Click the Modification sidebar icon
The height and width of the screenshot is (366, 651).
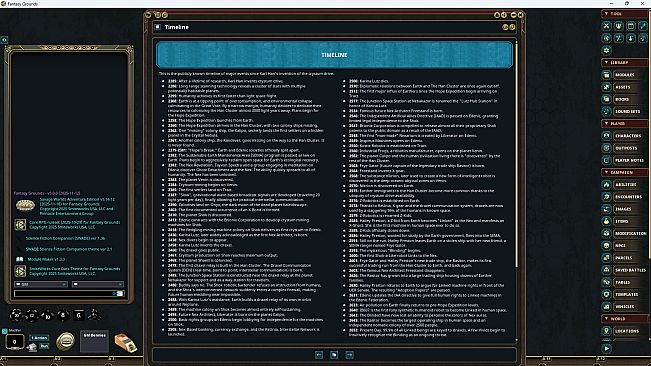click(607, 233)
